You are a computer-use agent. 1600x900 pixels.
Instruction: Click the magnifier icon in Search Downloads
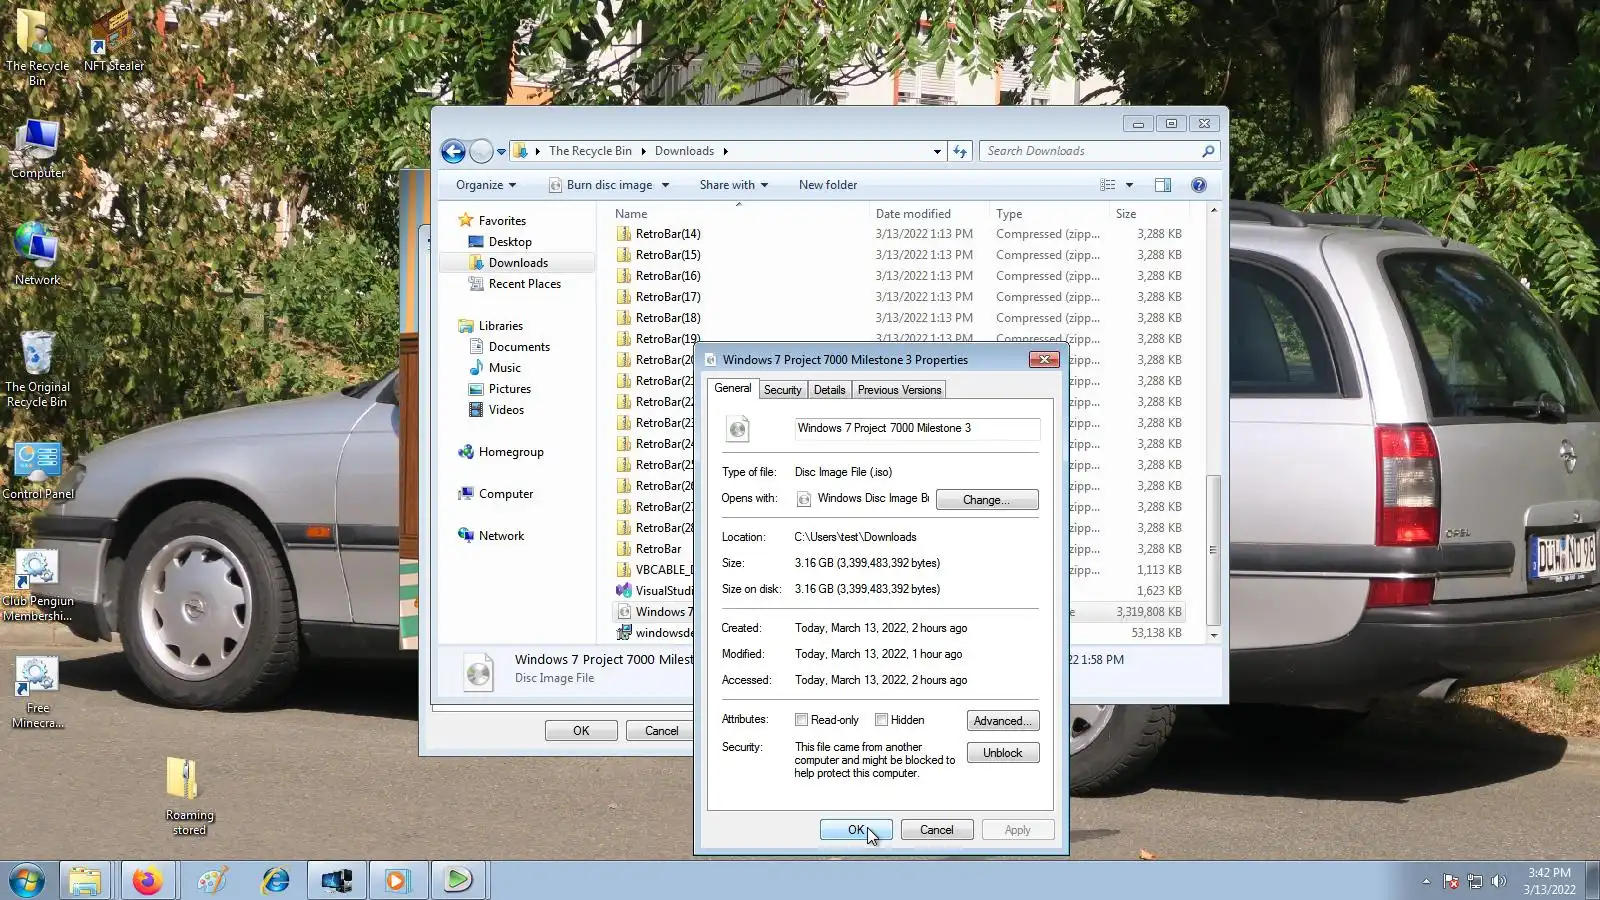click(x=1208, y=151)
